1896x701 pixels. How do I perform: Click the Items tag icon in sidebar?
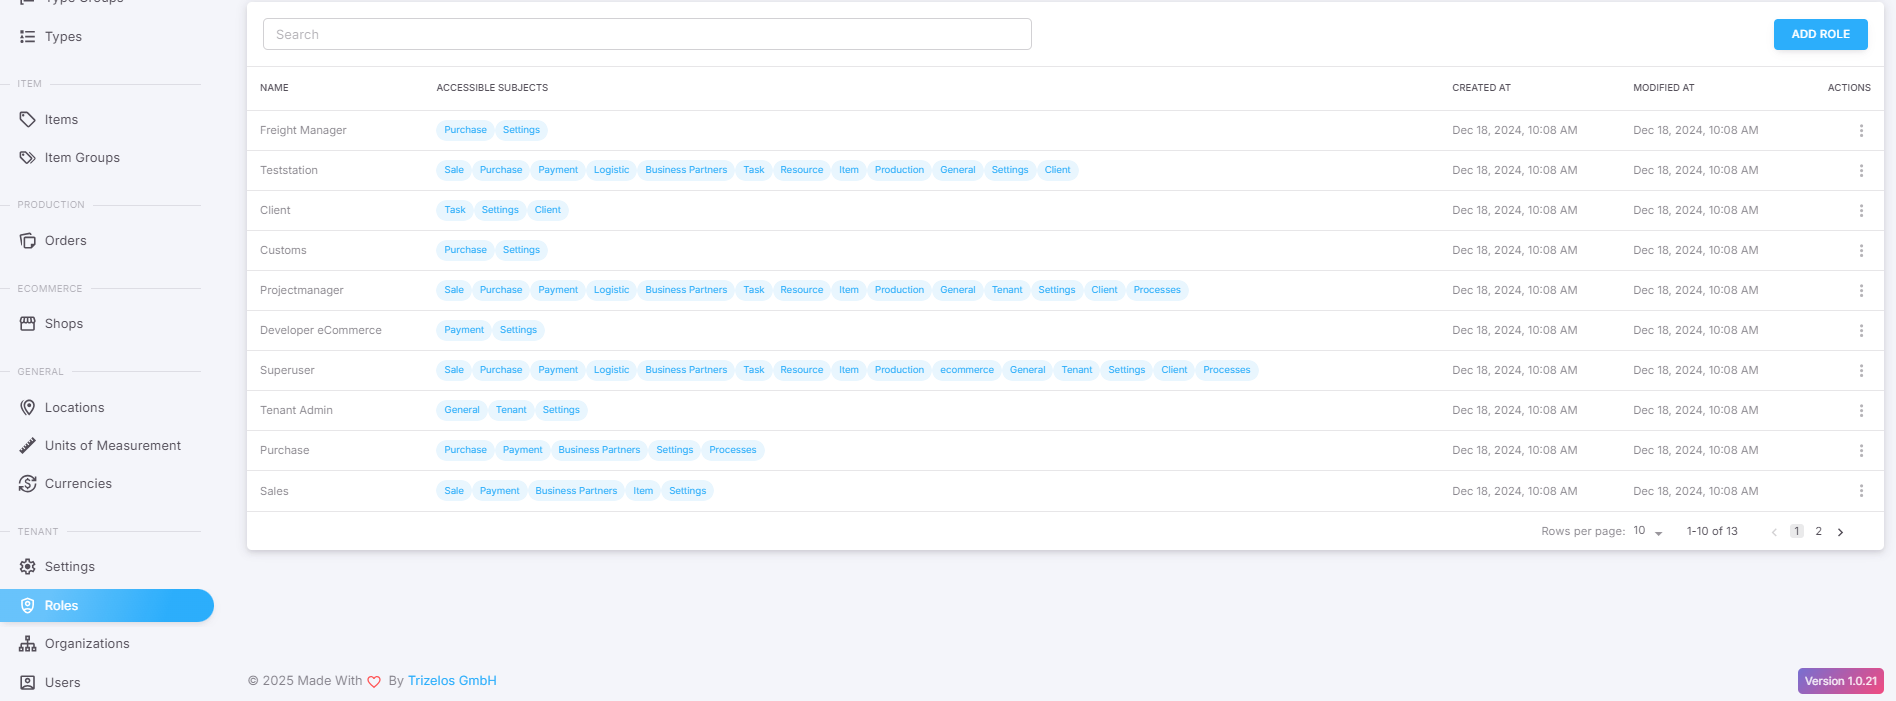(27, 120)
